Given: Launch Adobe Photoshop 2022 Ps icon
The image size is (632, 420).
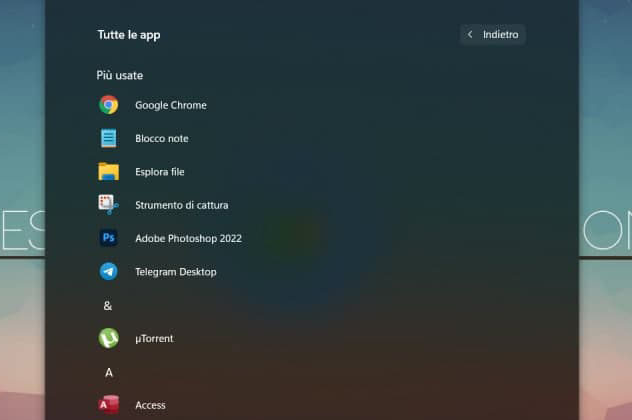Looking at the screenshot, I should (x=108, y=238).
